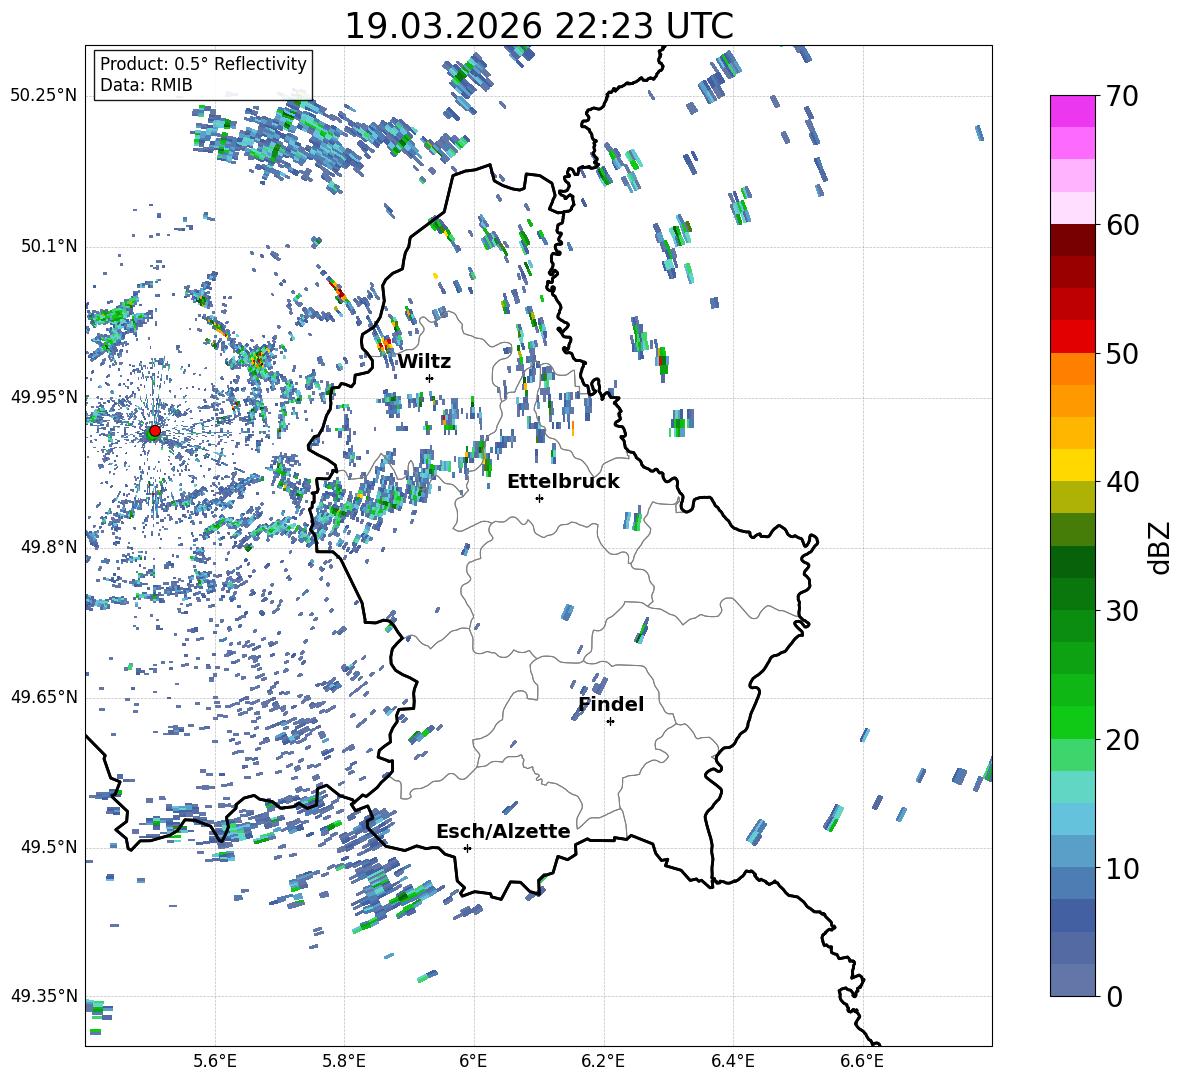The height and width of the screenshot is (1081, 1184).
Task: Click the title "19.03.2026 22:23 UTC"
Action: coord(538,26)
